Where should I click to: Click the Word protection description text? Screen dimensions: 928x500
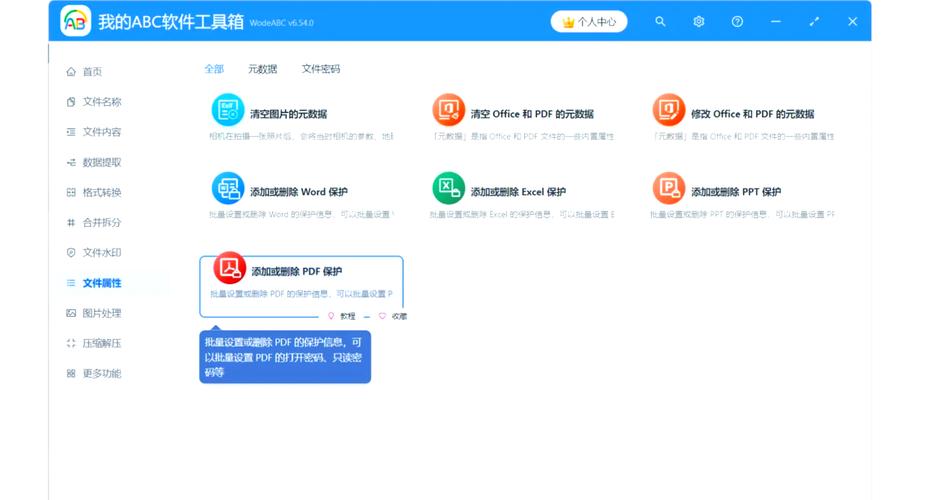coord(301,214)
